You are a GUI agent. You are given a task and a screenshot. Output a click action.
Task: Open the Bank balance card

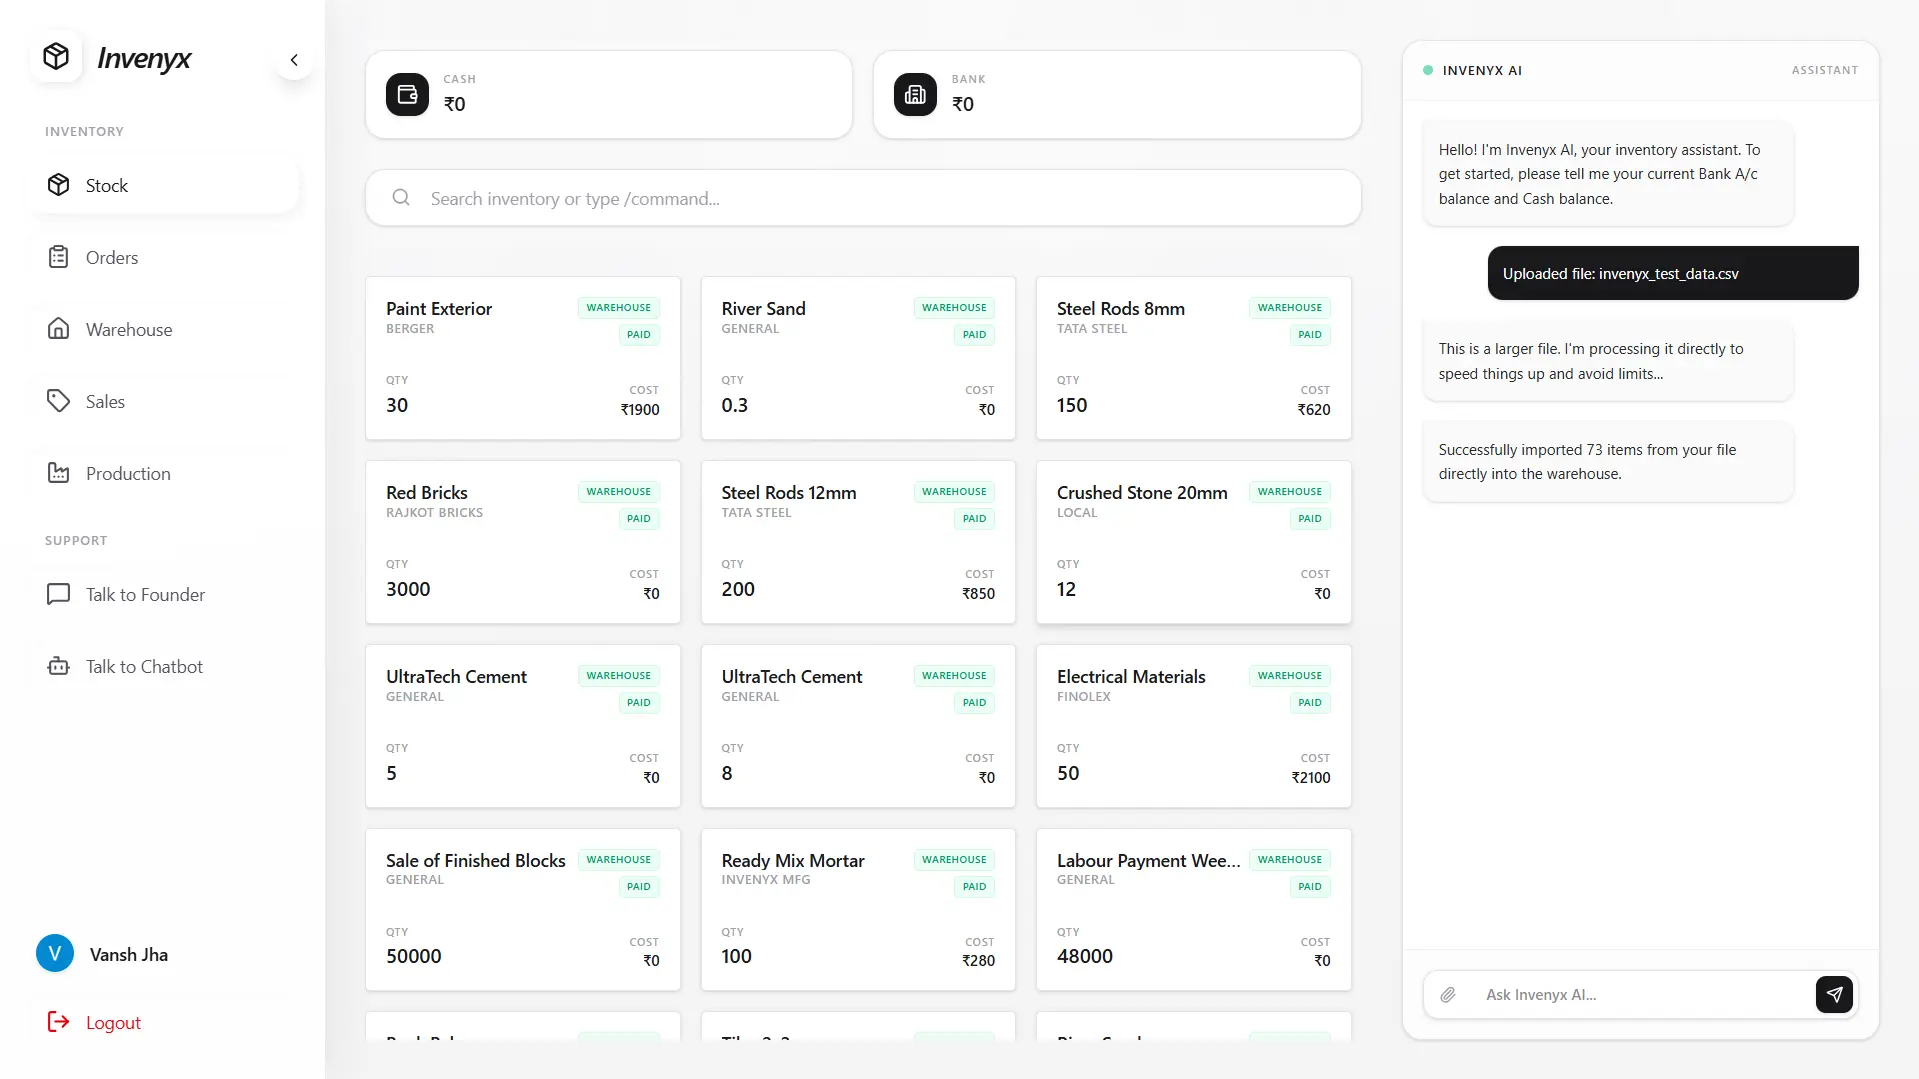1117,95
